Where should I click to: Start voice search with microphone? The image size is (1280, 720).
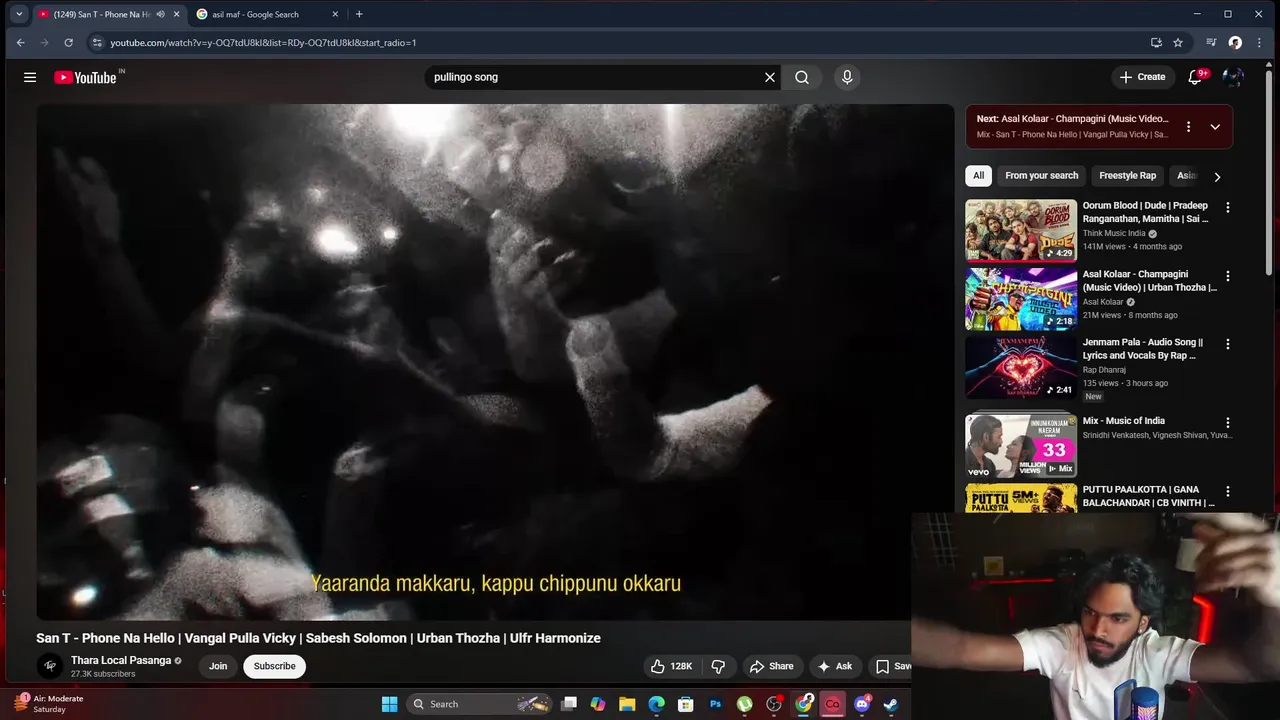click(847, 77)
